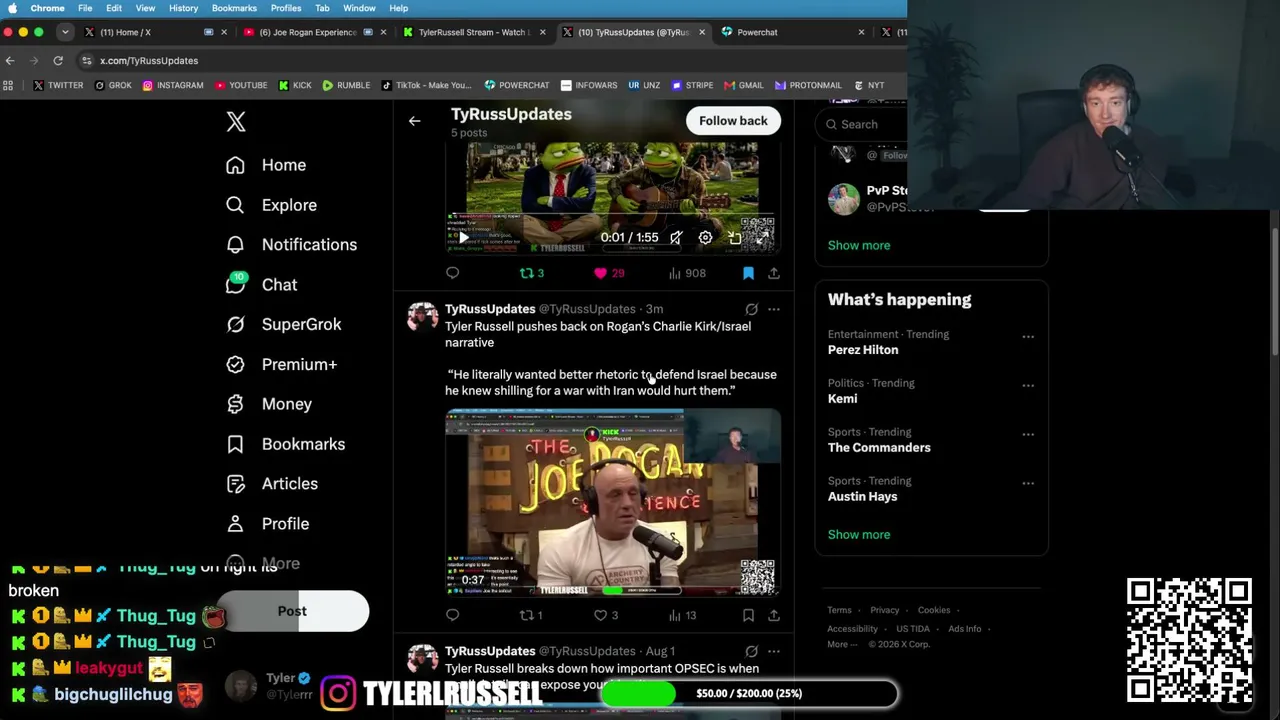Reload the page in Chrome

tap(58, 61)
